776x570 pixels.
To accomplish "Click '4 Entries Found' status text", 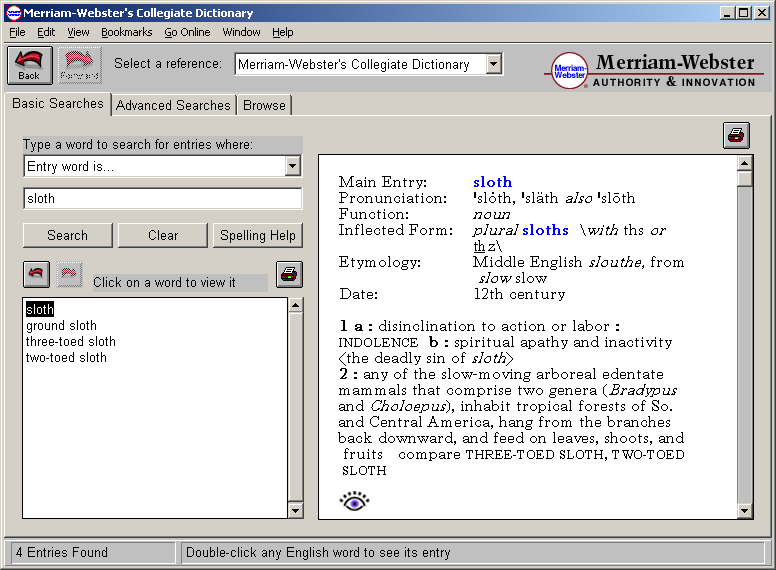I will [x=61, y=552].
